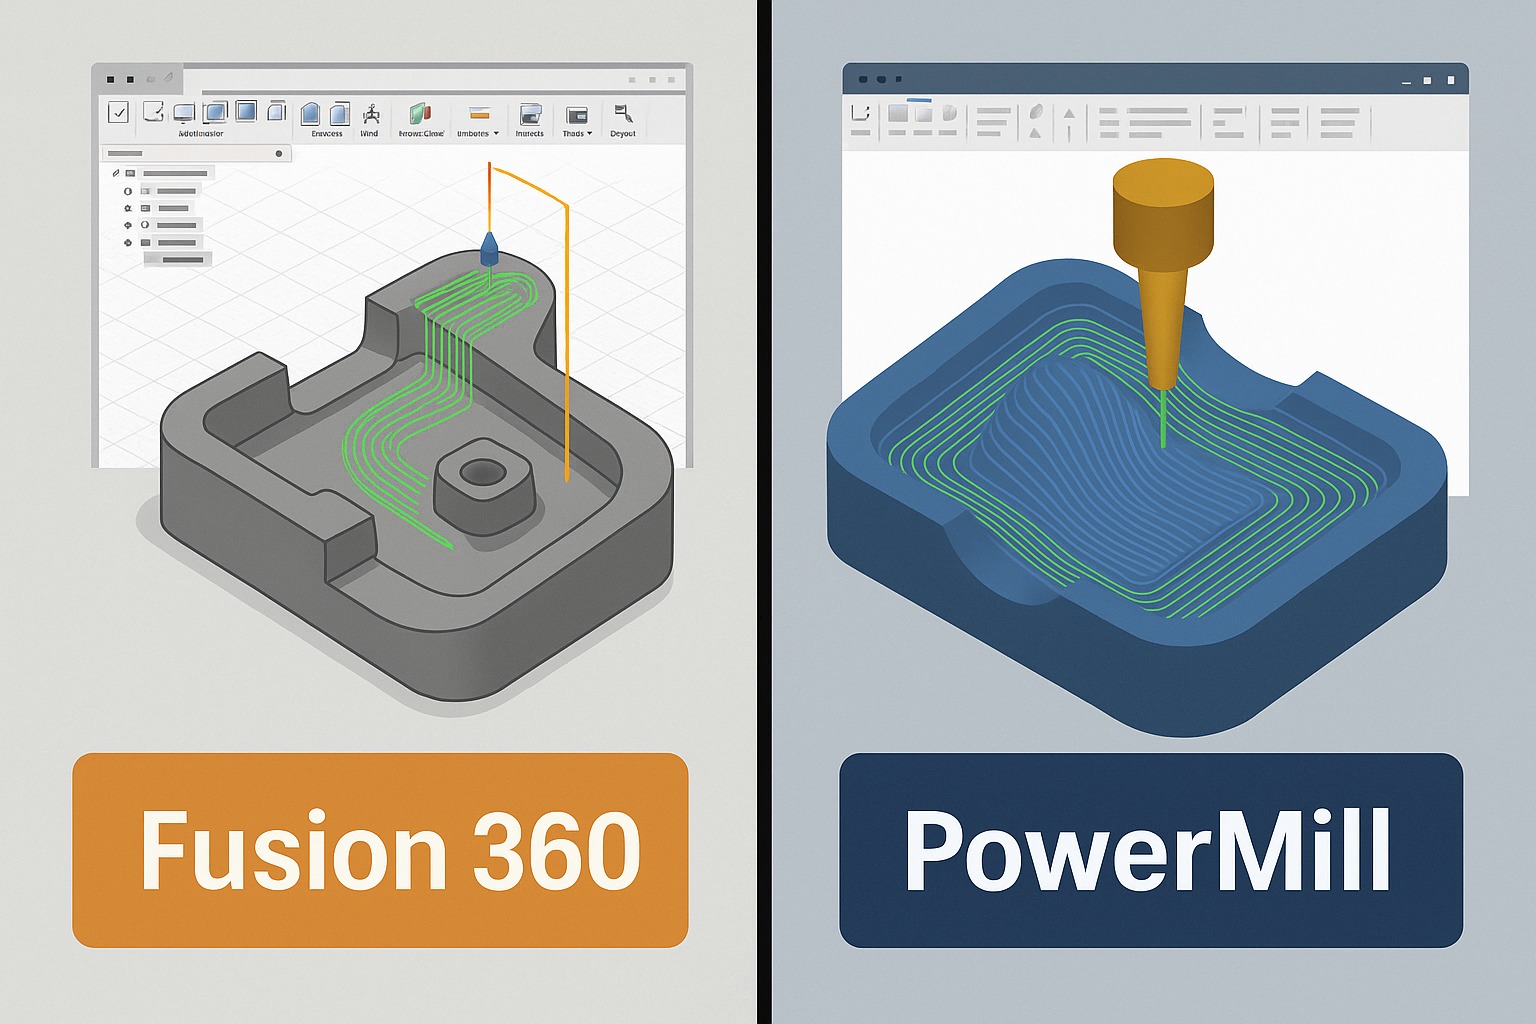The image size is (1536, 1024).
Task: Click the highlighted tool with blue underline in PowerMill
Action: tap(919, 101)
